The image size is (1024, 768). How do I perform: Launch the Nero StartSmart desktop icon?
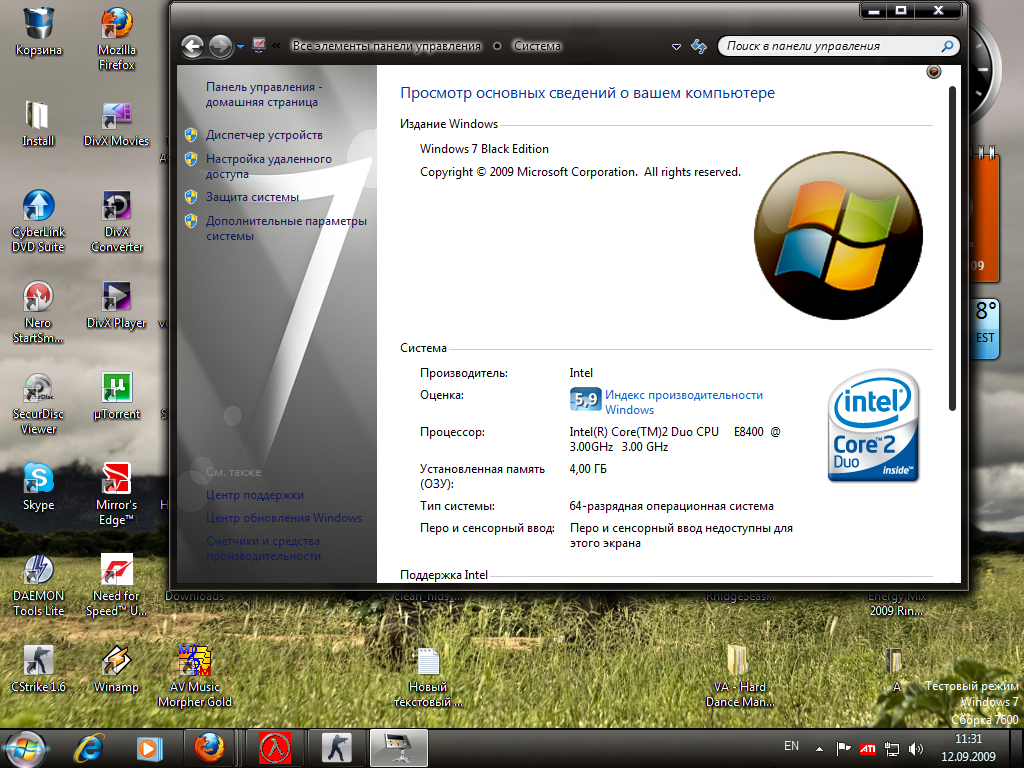pos(38,312)
